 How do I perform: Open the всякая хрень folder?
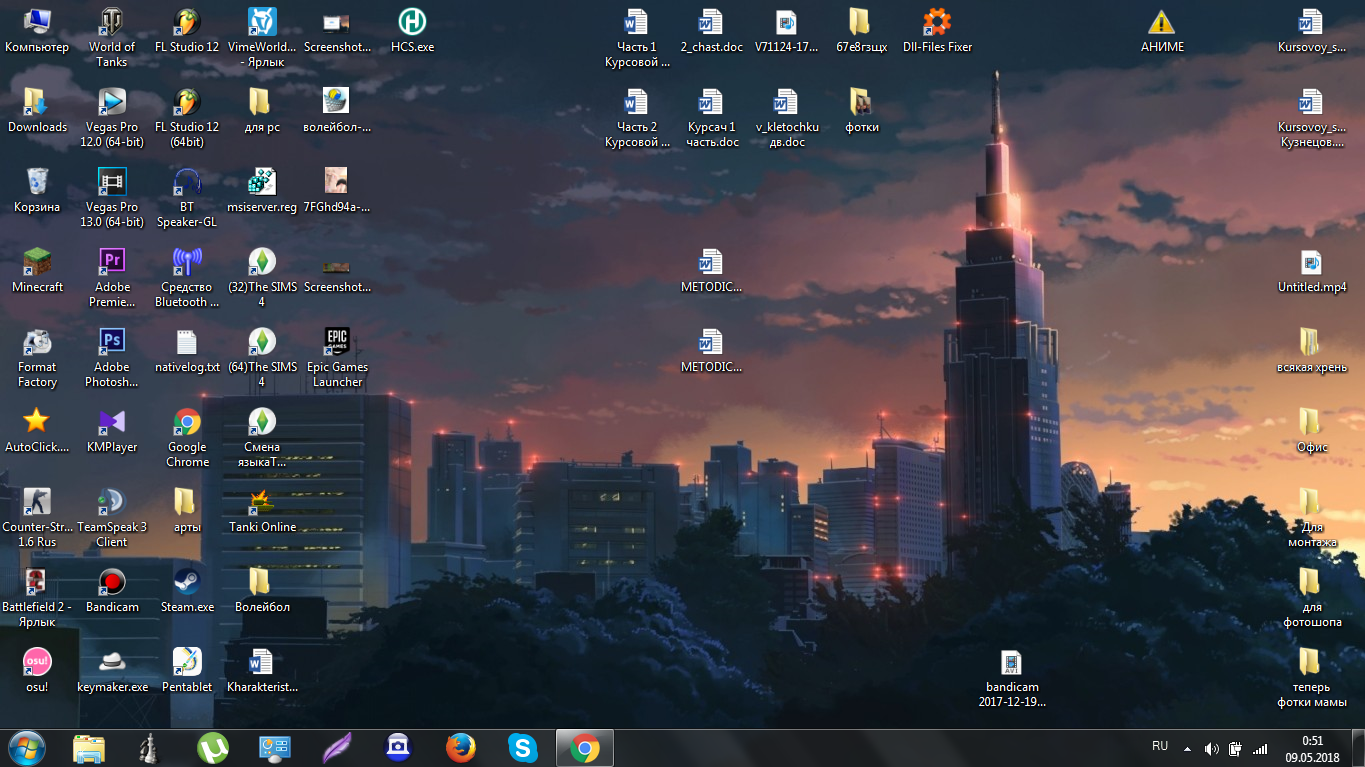[x=1312, y=350]
